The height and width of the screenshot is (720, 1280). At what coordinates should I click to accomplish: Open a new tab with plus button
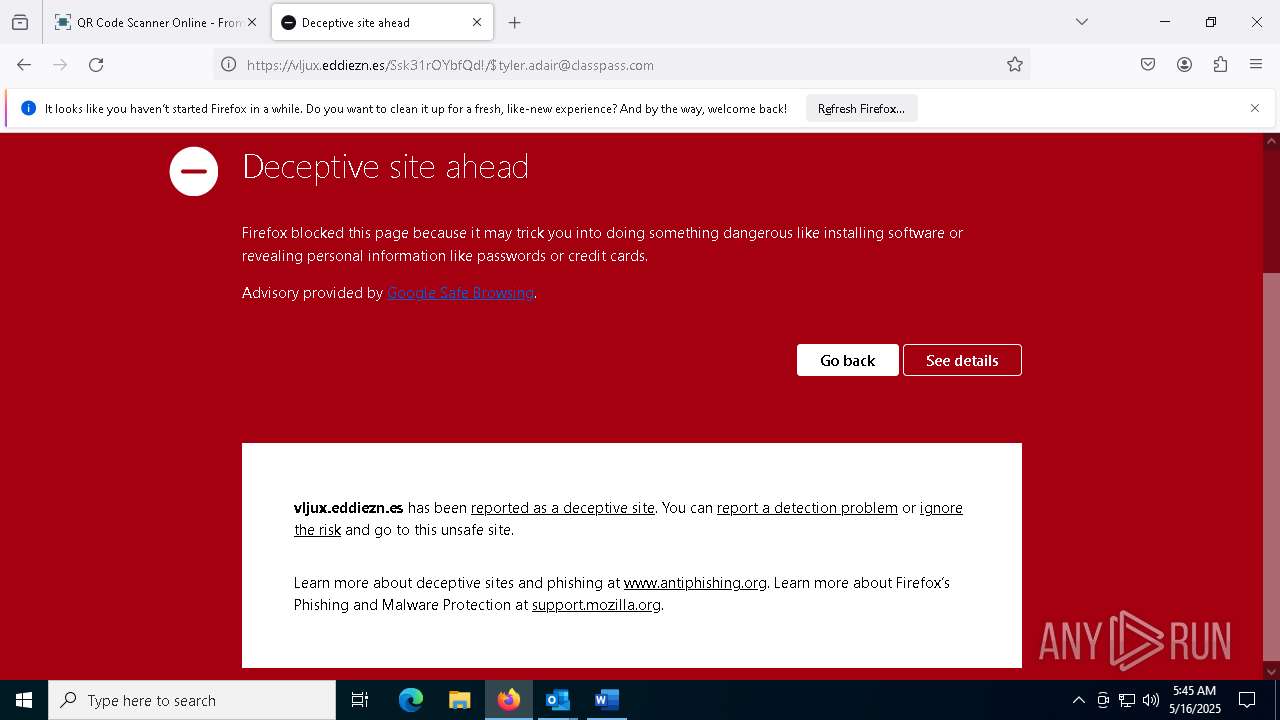click(x=514, y=22)
